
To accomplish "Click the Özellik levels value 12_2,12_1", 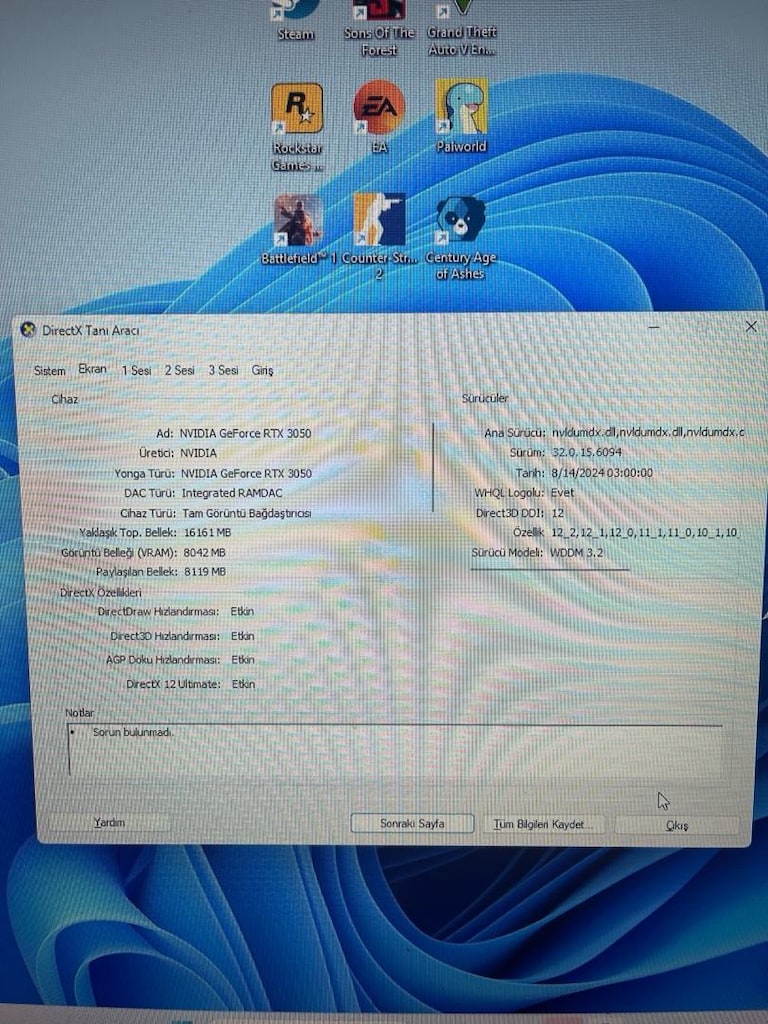I will click(645, 532).
